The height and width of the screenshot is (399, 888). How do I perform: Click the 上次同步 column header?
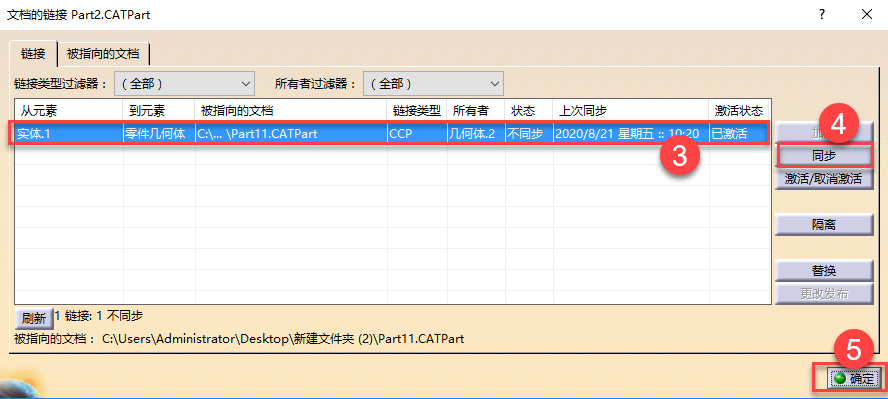(631, 110)
